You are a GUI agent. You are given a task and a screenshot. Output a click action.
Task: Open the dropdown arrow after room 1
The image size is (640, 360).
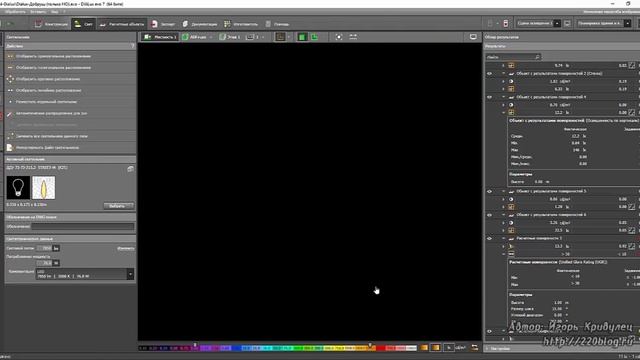click(x=263, y=37)
